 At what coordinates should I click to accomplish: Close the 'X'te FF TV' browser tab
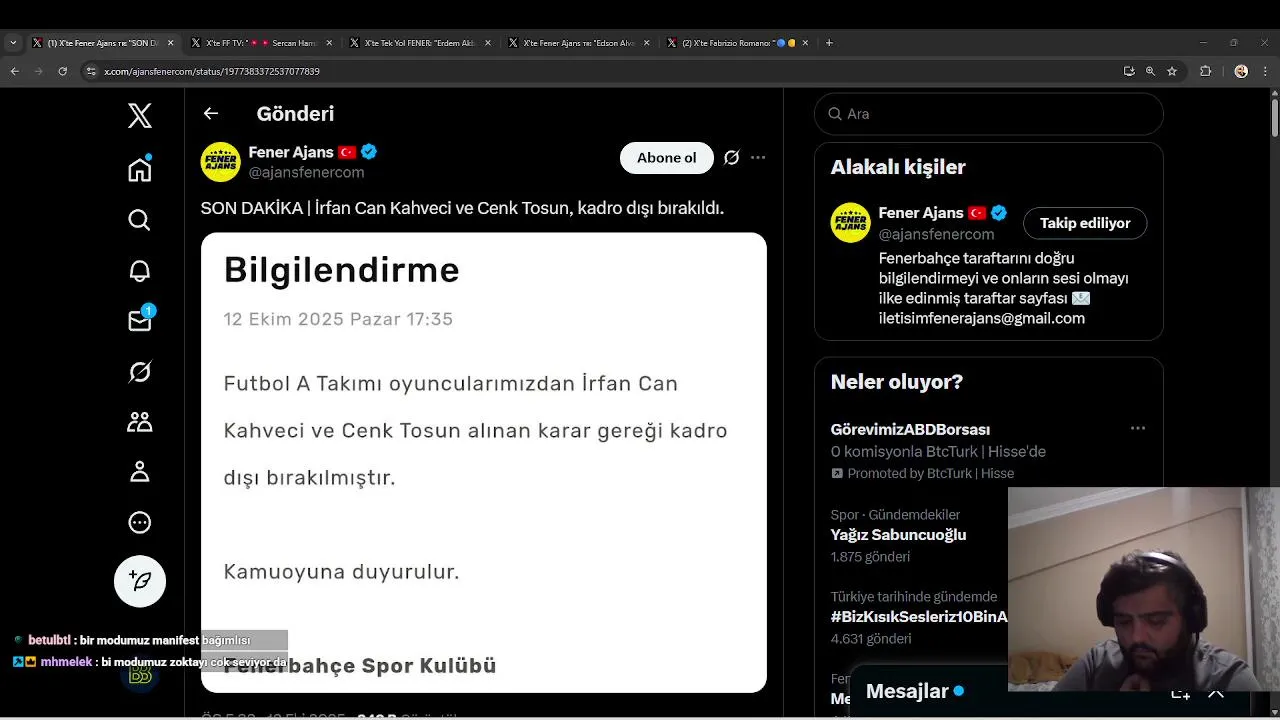329,43
